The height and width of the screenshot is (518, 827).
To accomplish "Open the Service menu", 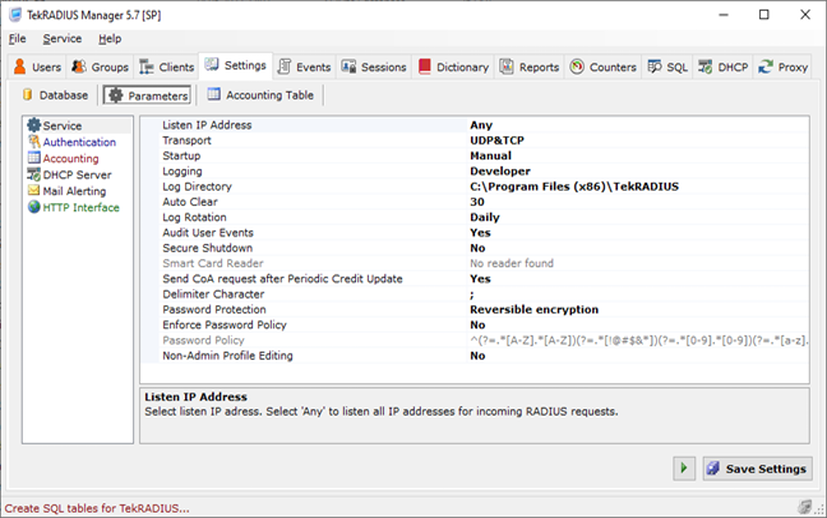I will point(62,38).
